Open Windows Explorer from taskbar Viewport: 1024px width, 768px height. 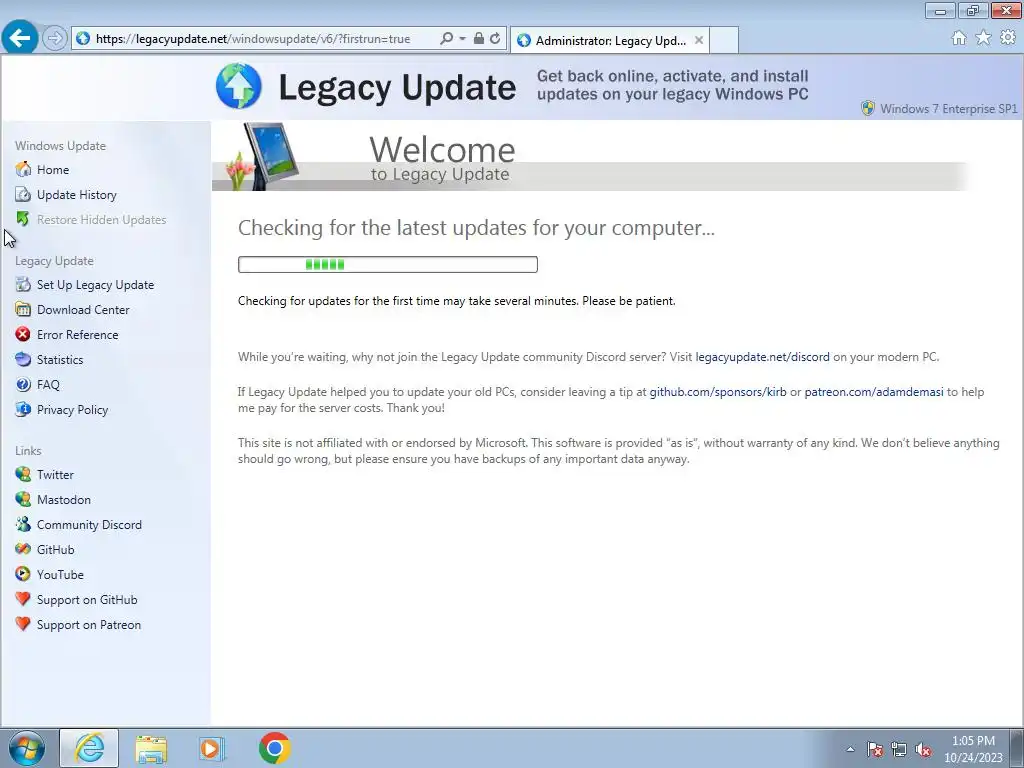tap(152, 748)
